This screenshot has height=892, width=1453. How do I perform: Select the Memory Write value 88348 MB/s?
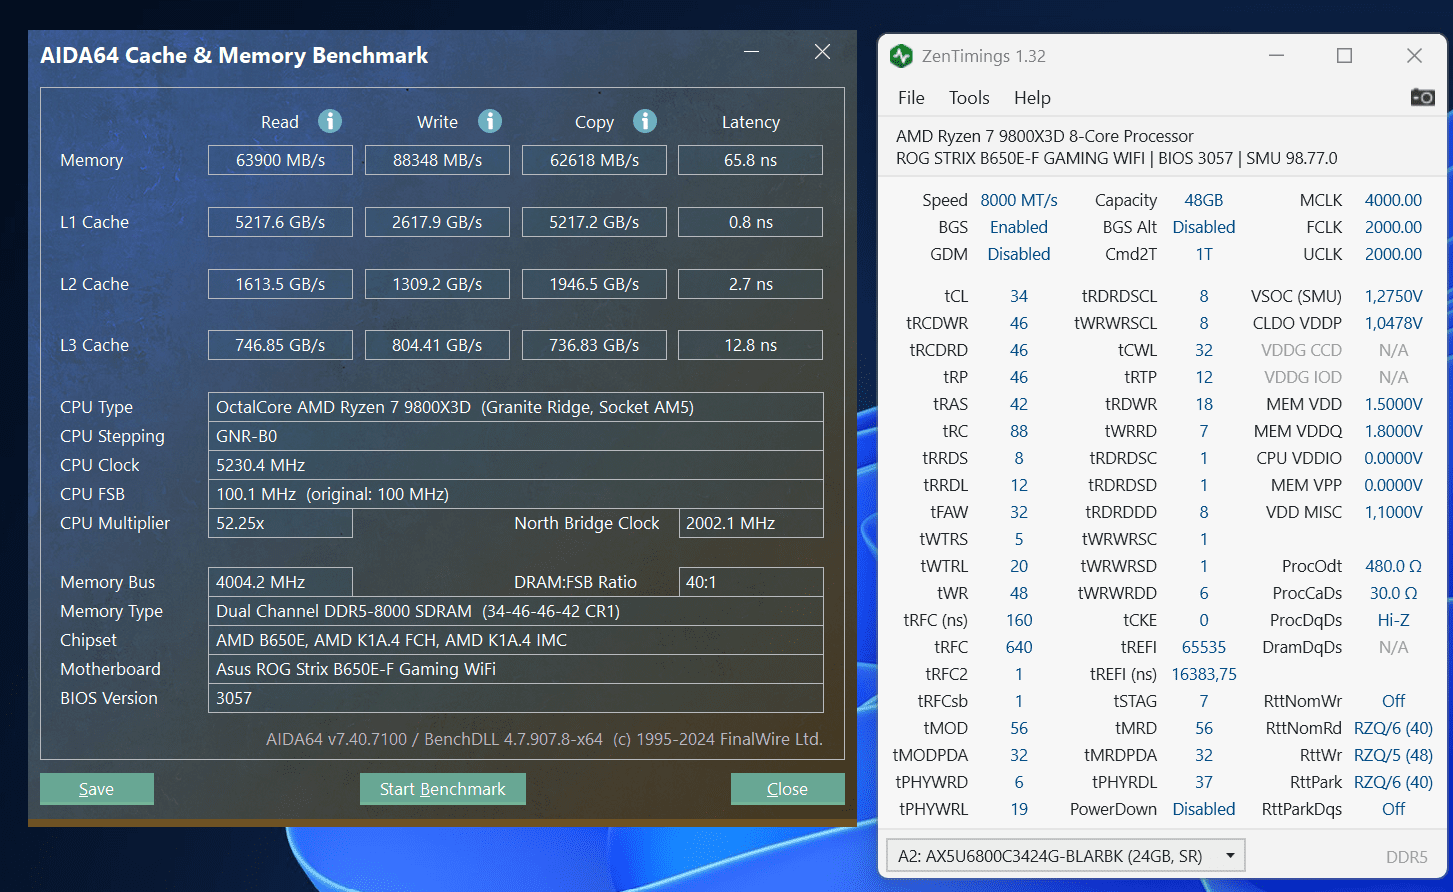pos(437,160)
